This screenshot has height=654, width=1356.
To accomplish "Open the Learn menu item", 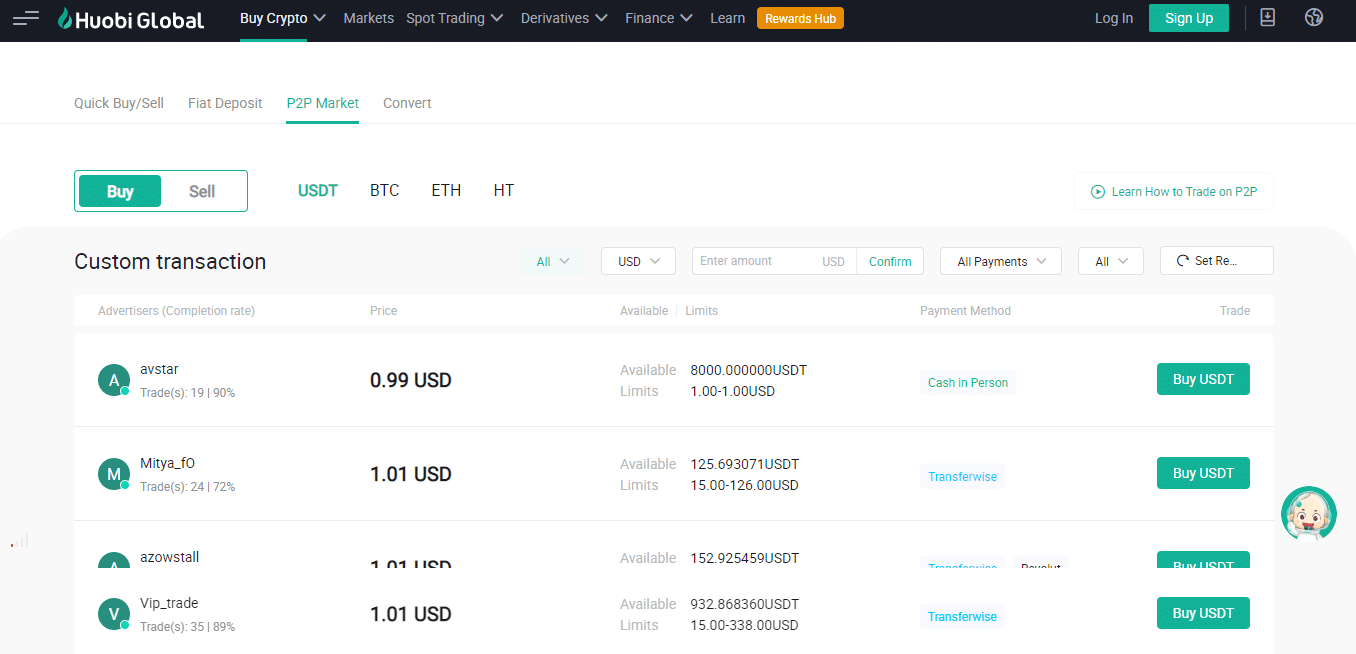I will point(727,18).
